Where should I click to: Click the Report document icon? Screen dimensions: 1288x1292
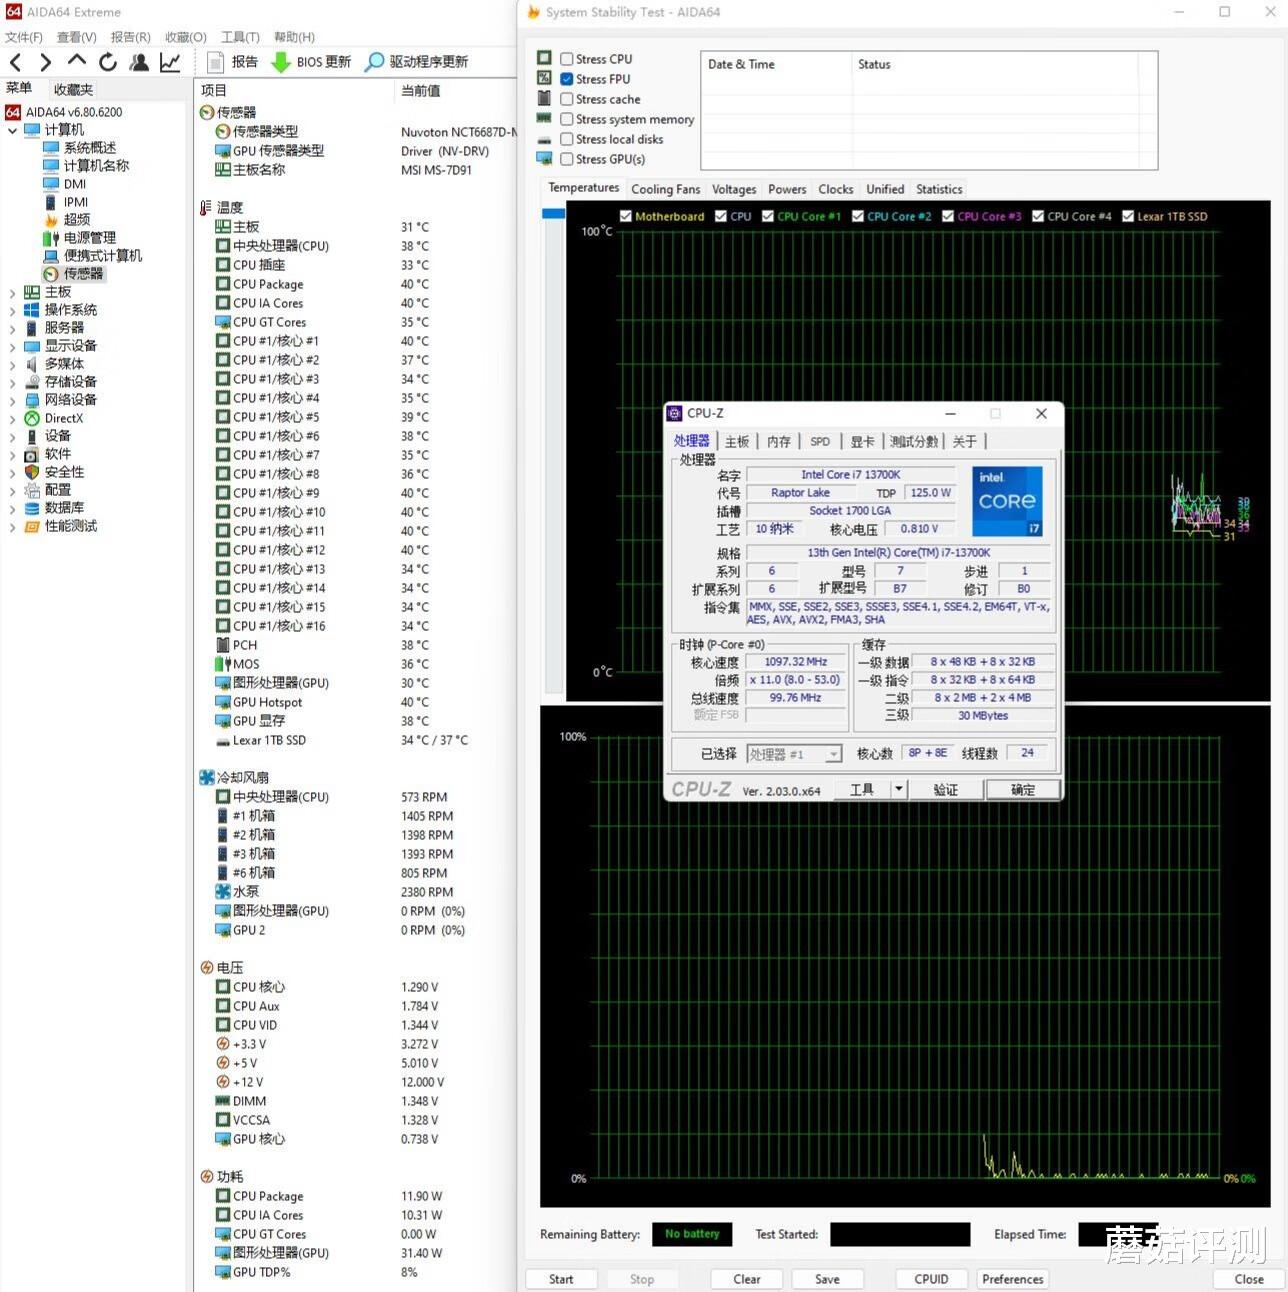pos(215,62)
